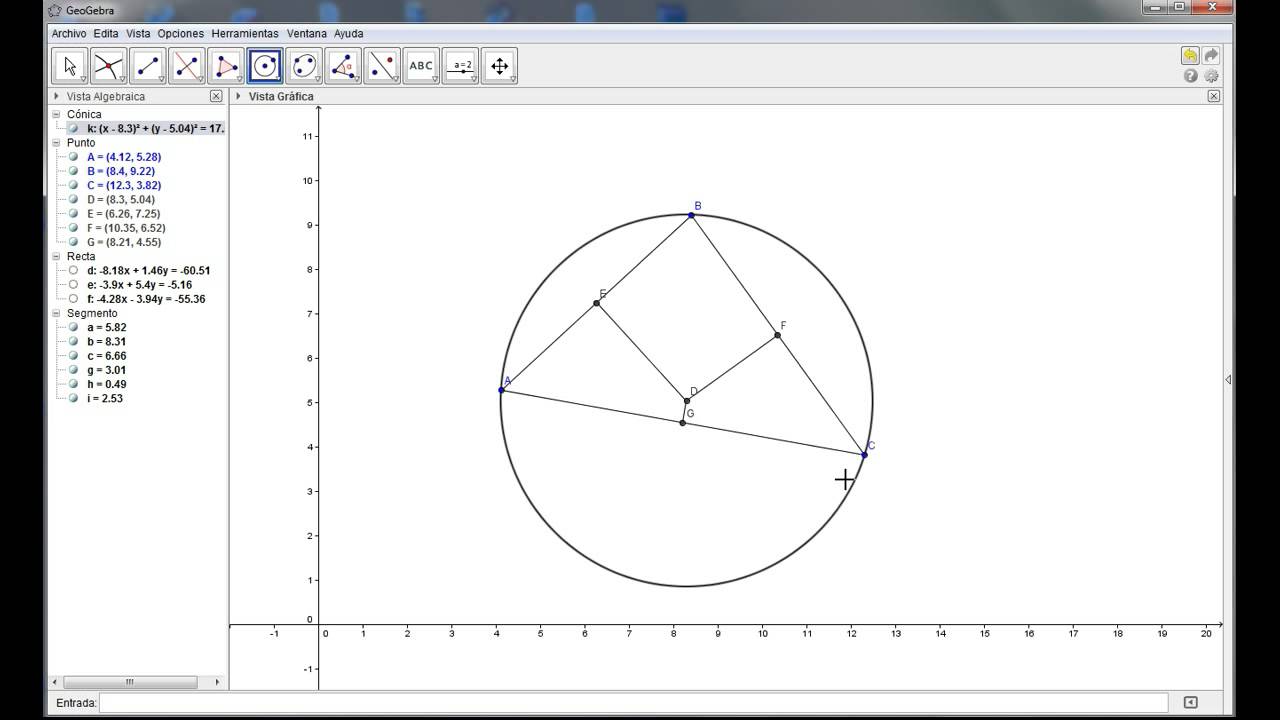Toggle visibility of point D

(x=73, y=199)
